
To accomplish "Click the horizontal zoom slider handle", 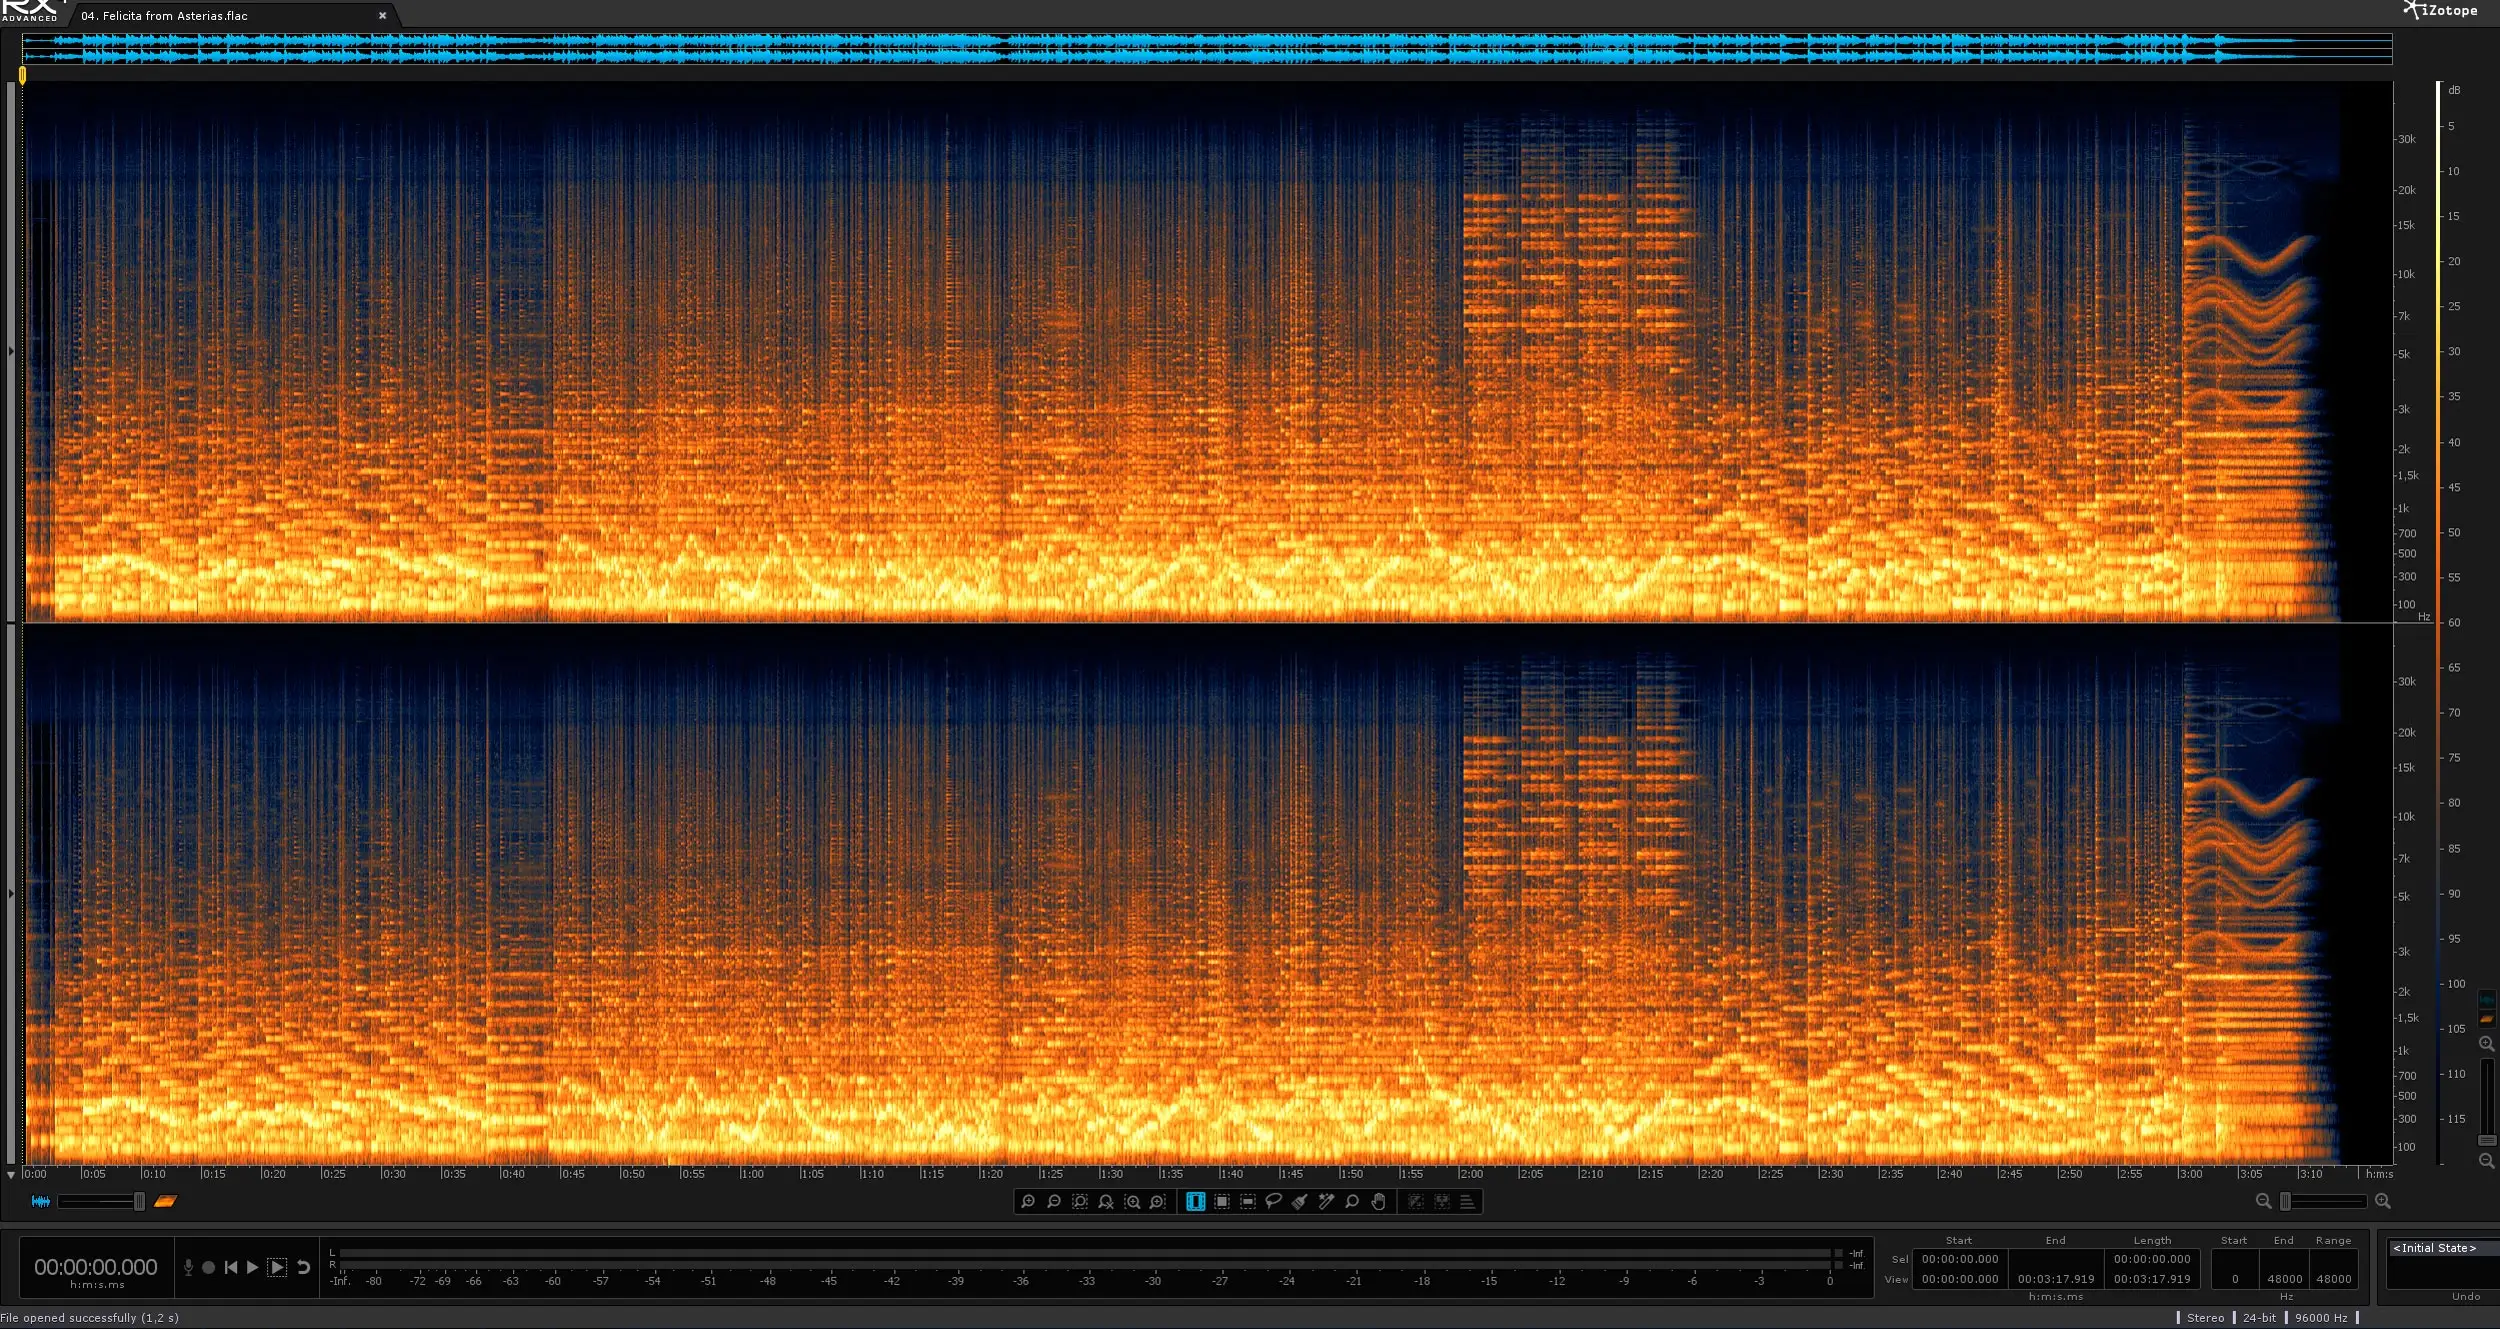I will [x=2285, y=1201].
